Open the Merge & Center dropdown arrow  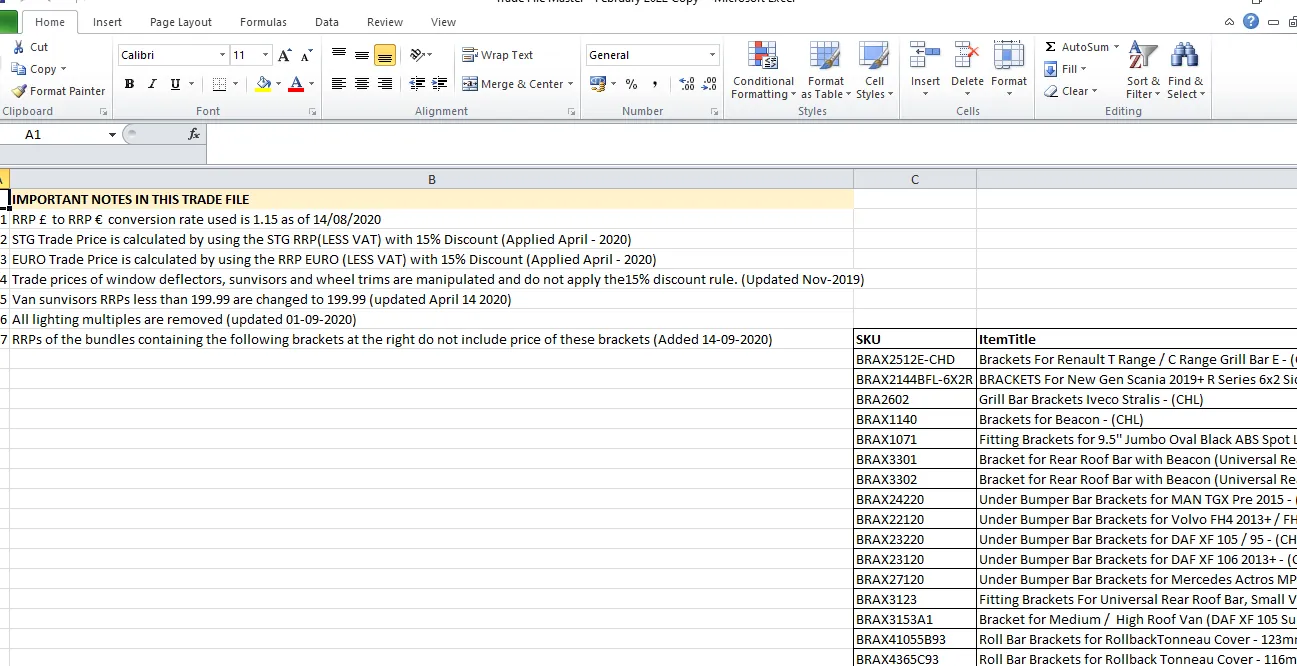tap(570, 84)
